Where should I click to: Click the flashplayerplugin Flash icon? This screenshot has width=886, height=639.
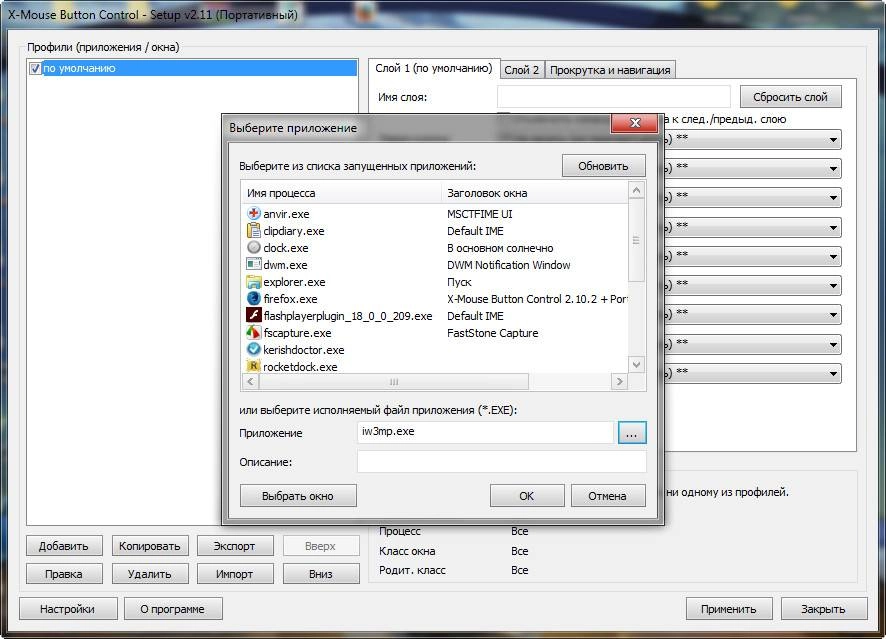(254, 315)
